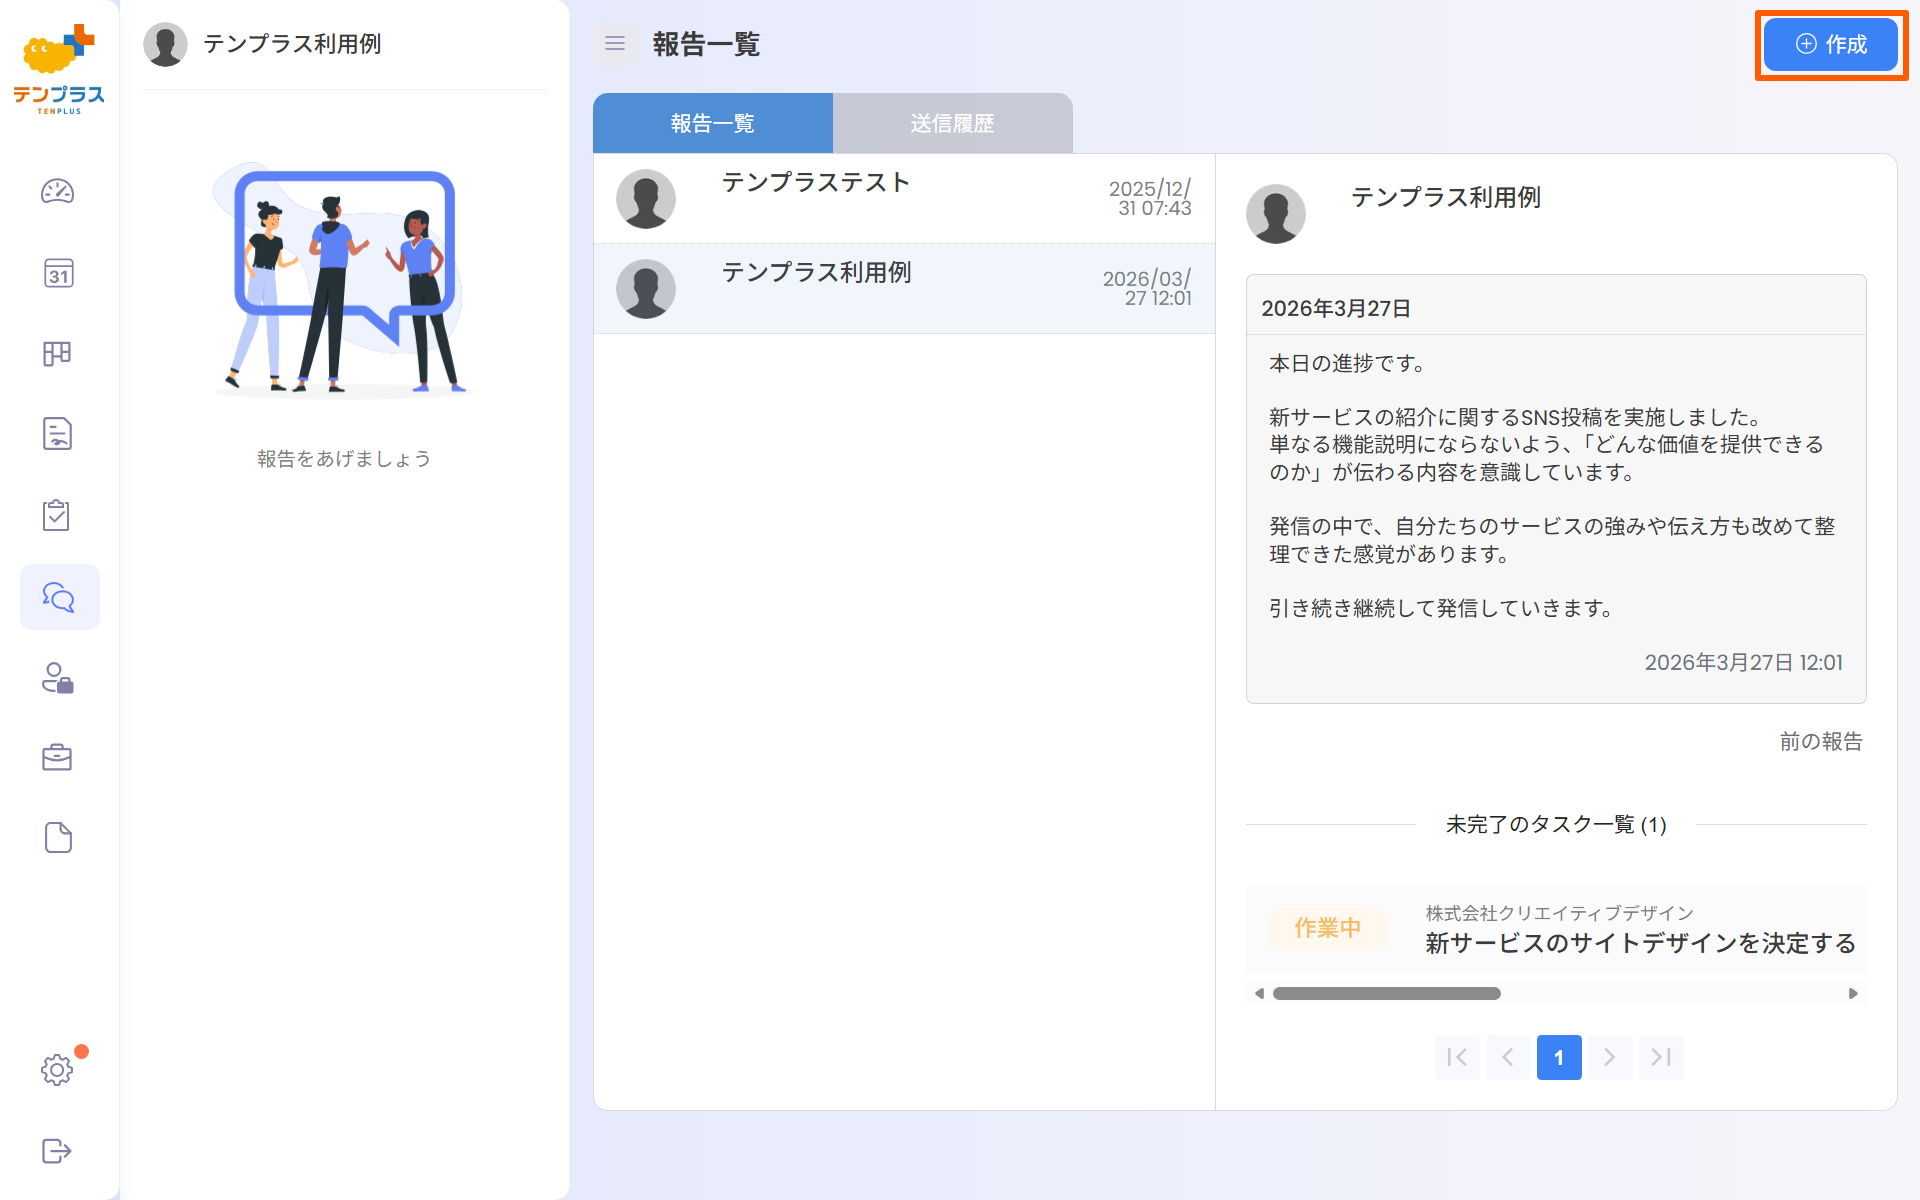Click 株式会社クリエイティブデザイン company name
Viewport: 1920px width, 1200px height.
(x=1559, y=913)
